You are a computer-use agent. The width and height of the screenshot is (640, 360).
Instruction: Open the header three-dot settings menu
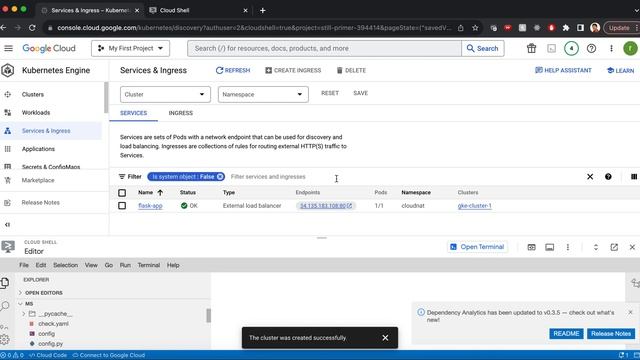click(611, 49)
